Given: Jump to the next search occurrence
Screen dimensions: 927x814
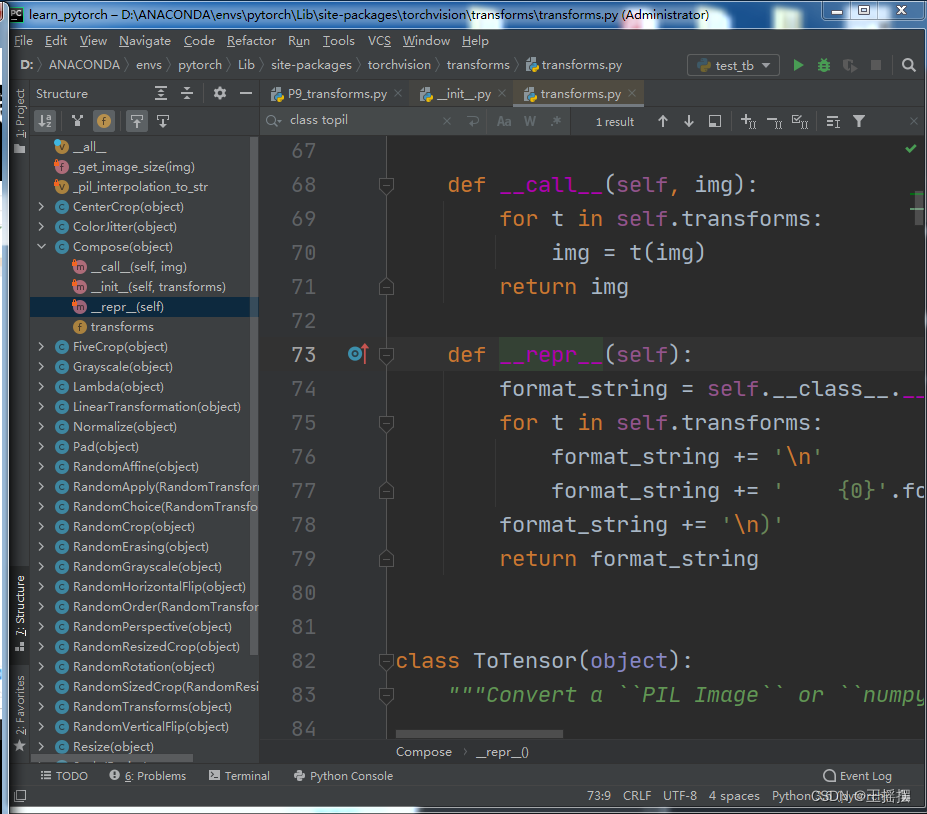Looking at the screenshot, I should 689,121.
